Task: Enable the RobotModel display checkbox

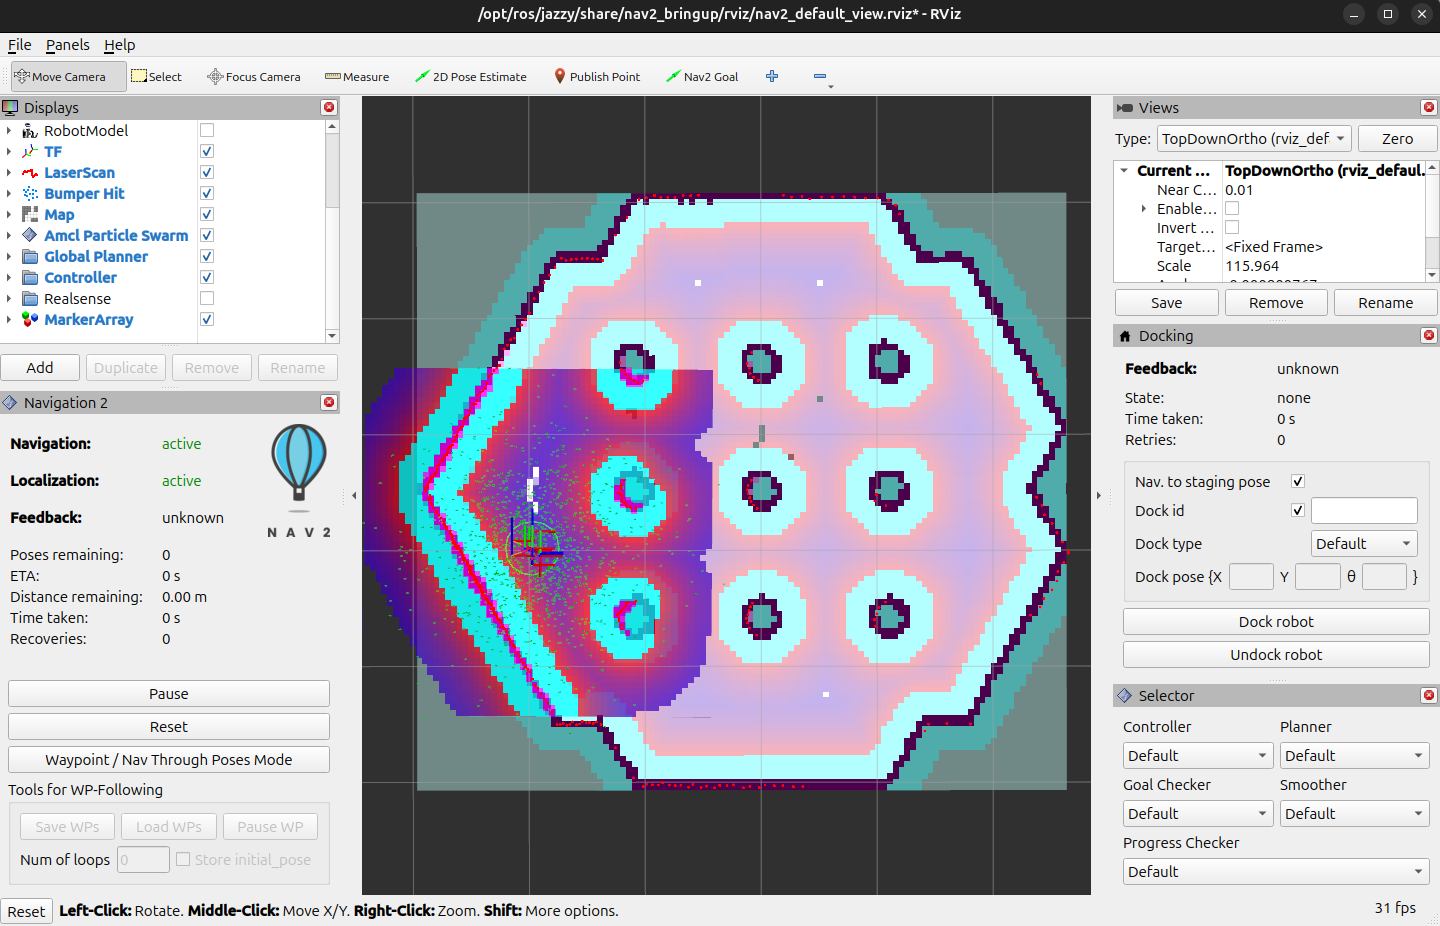Action: (207, 130)
